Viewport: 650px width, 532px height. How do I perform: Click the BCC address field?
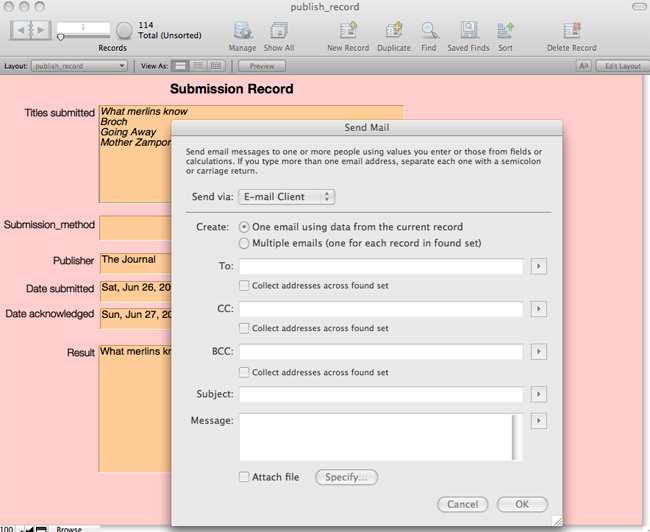coord(381,352)
